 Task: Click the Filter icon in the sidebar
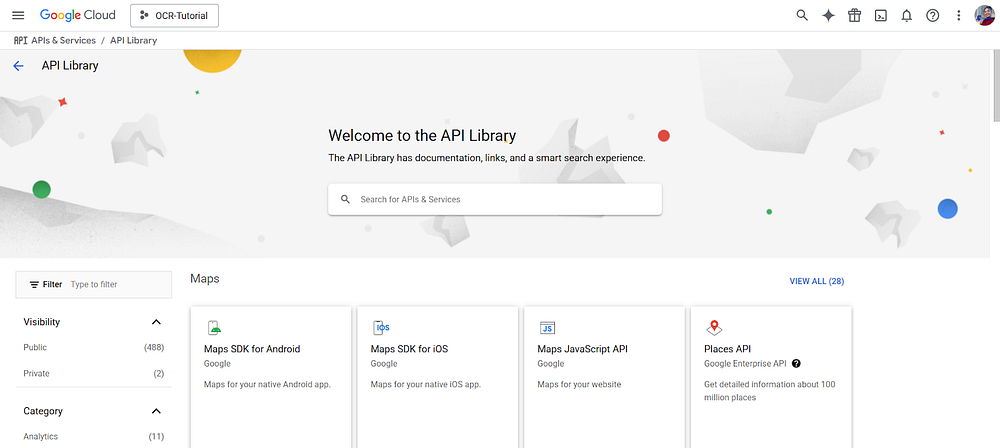point(34,285)
